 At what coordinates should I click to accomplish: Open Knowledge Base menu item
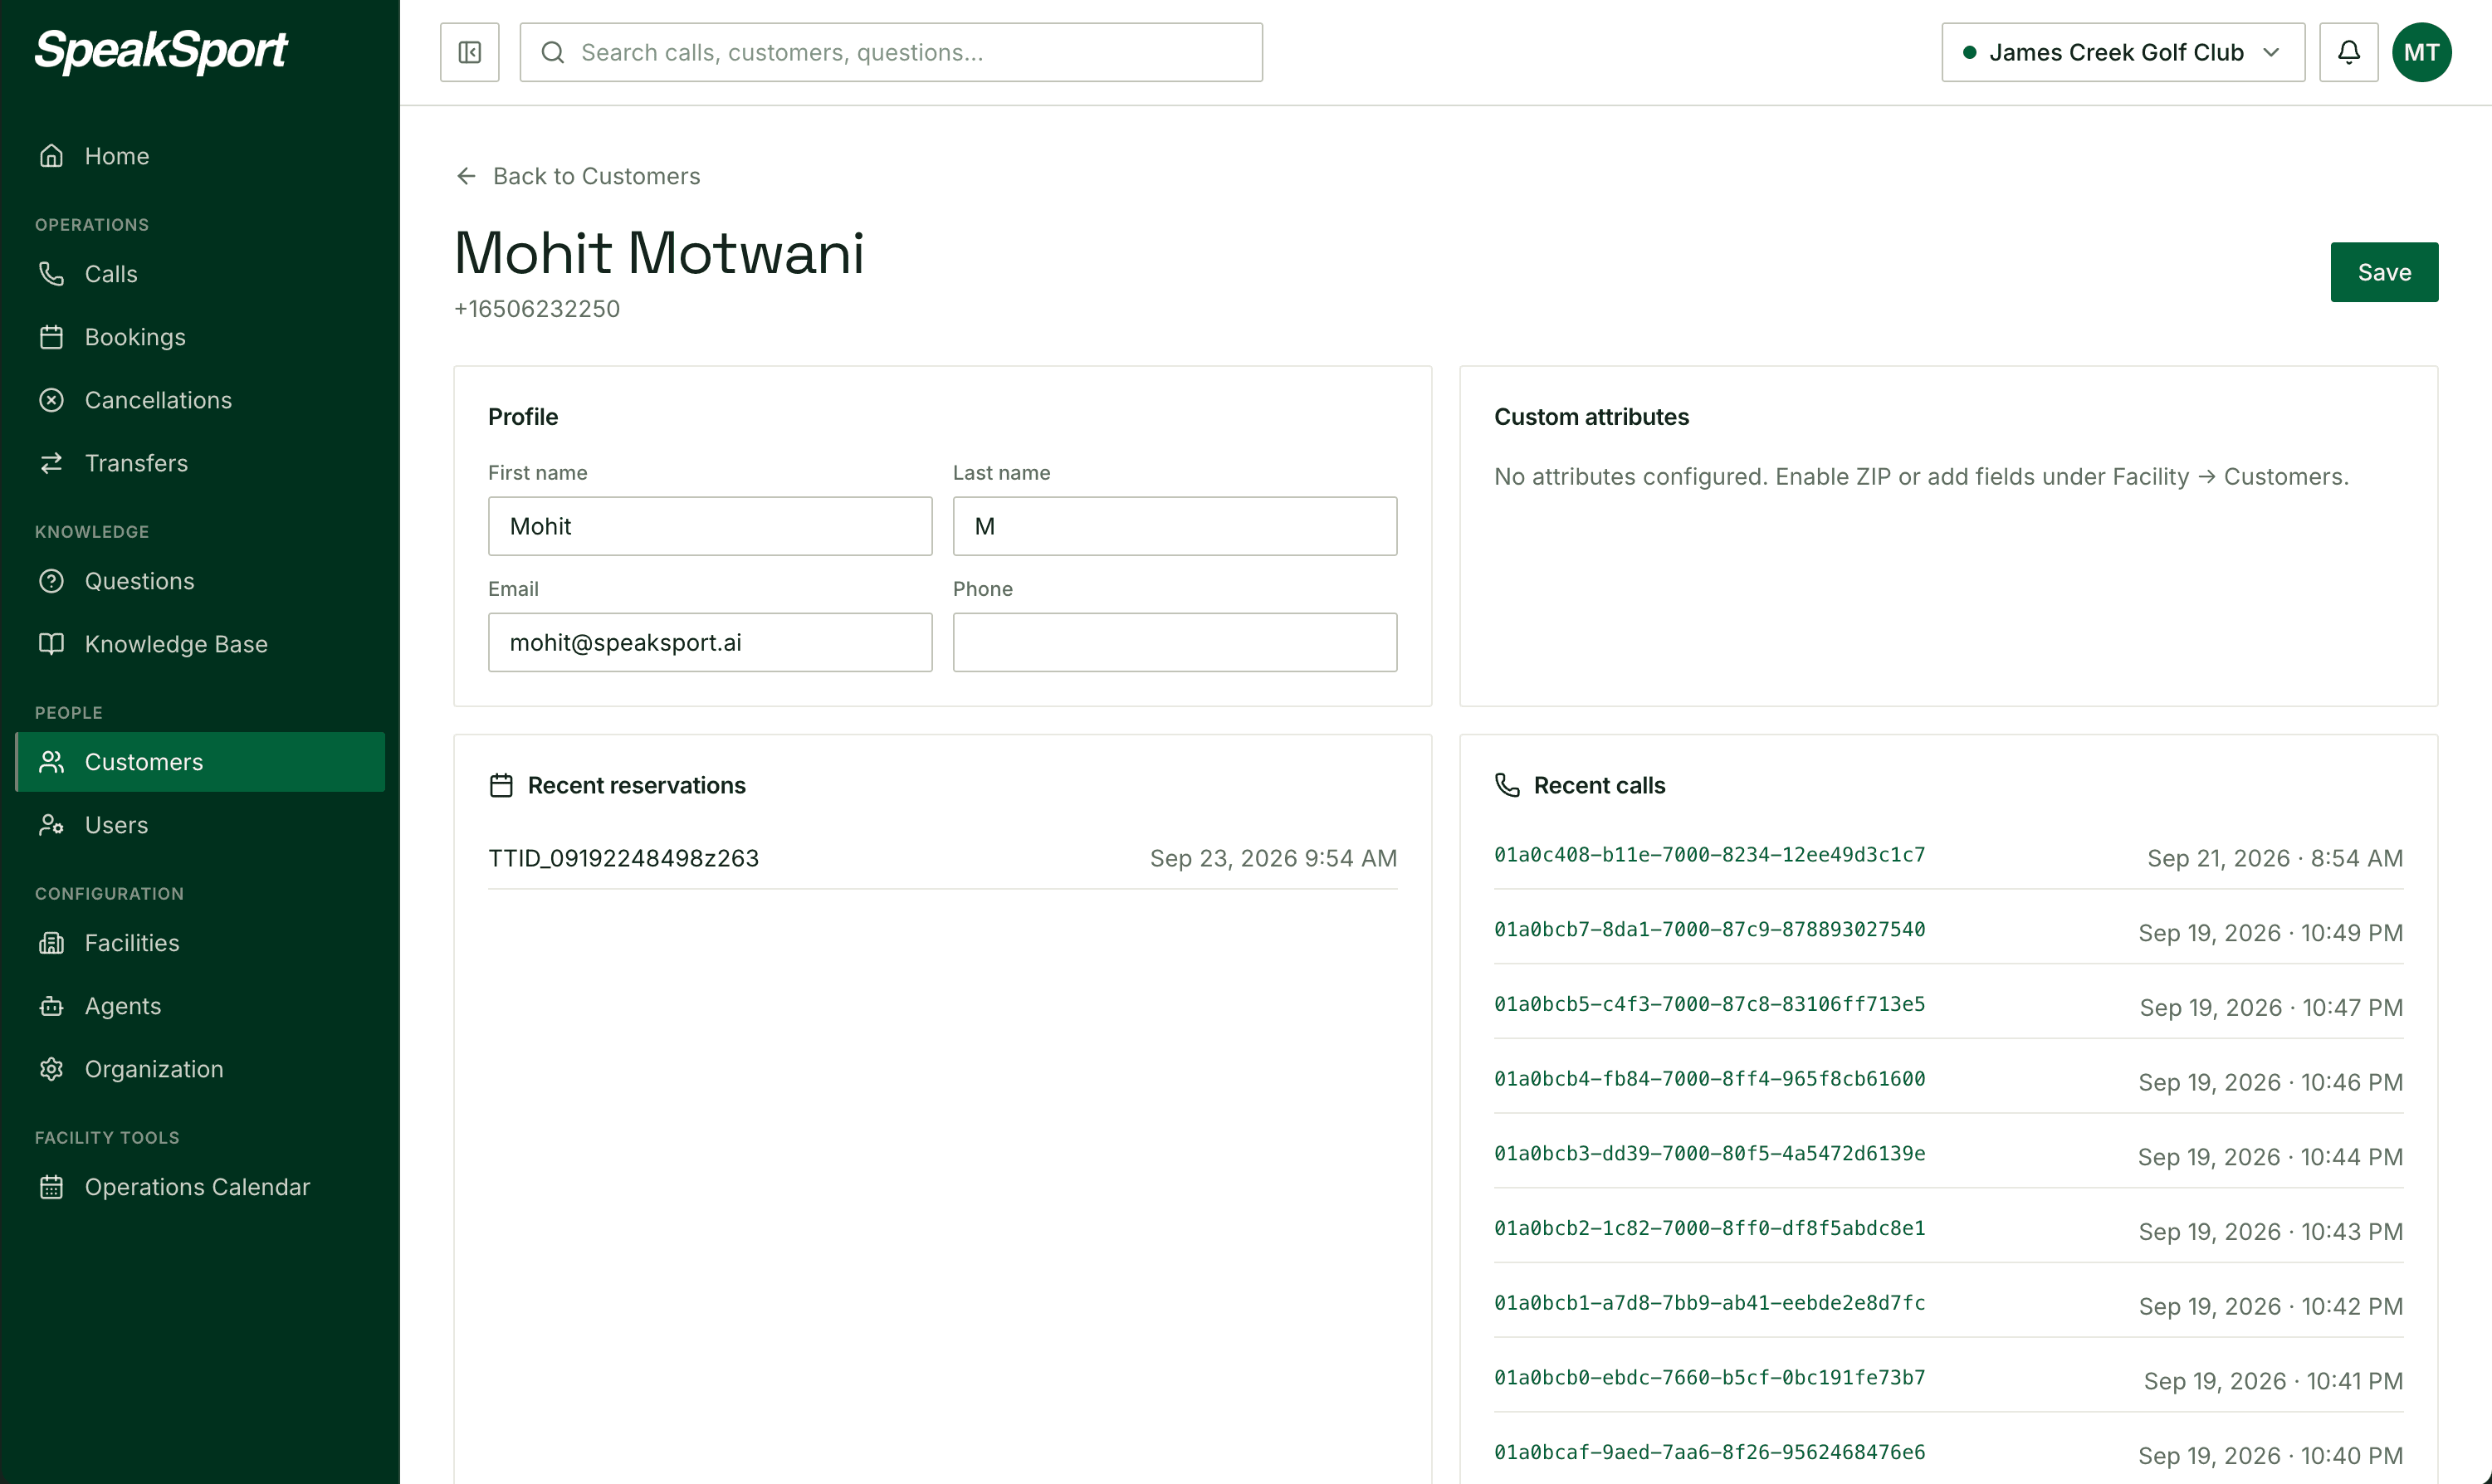point(200,644)
